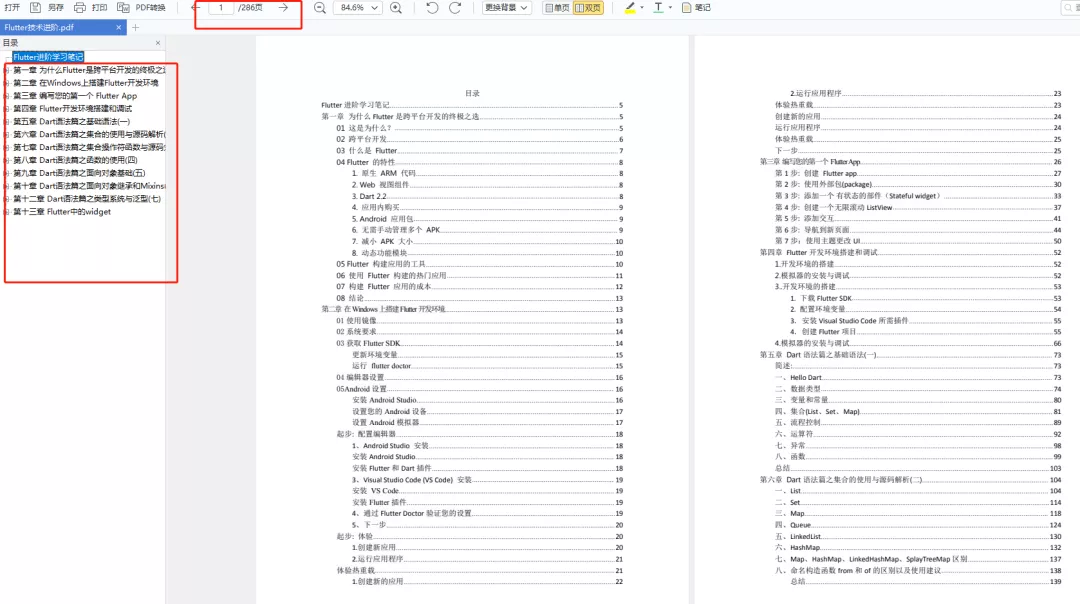1080x604 pixels.
Task: Select the yellow highlighter pen tool
Action: pyautogui.click(x=630, y=9)
